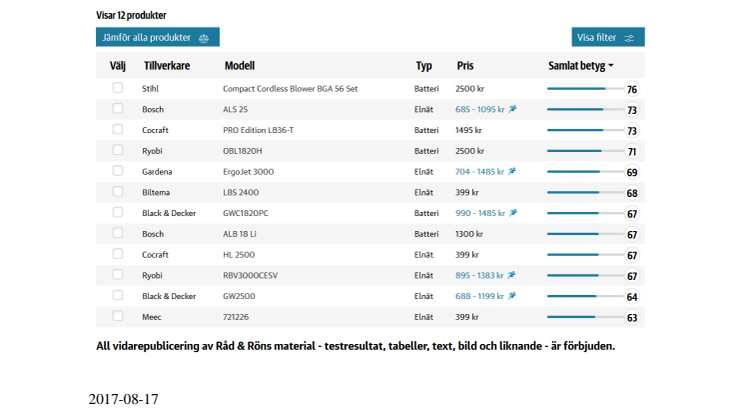Click the scale icon in Jämför alla produkter
746x419 pixels.
pos(204,38)
